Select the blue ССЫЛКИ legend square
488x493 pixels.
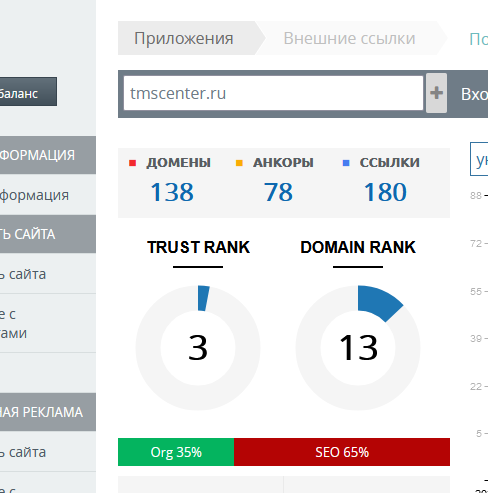click(346, 163)
